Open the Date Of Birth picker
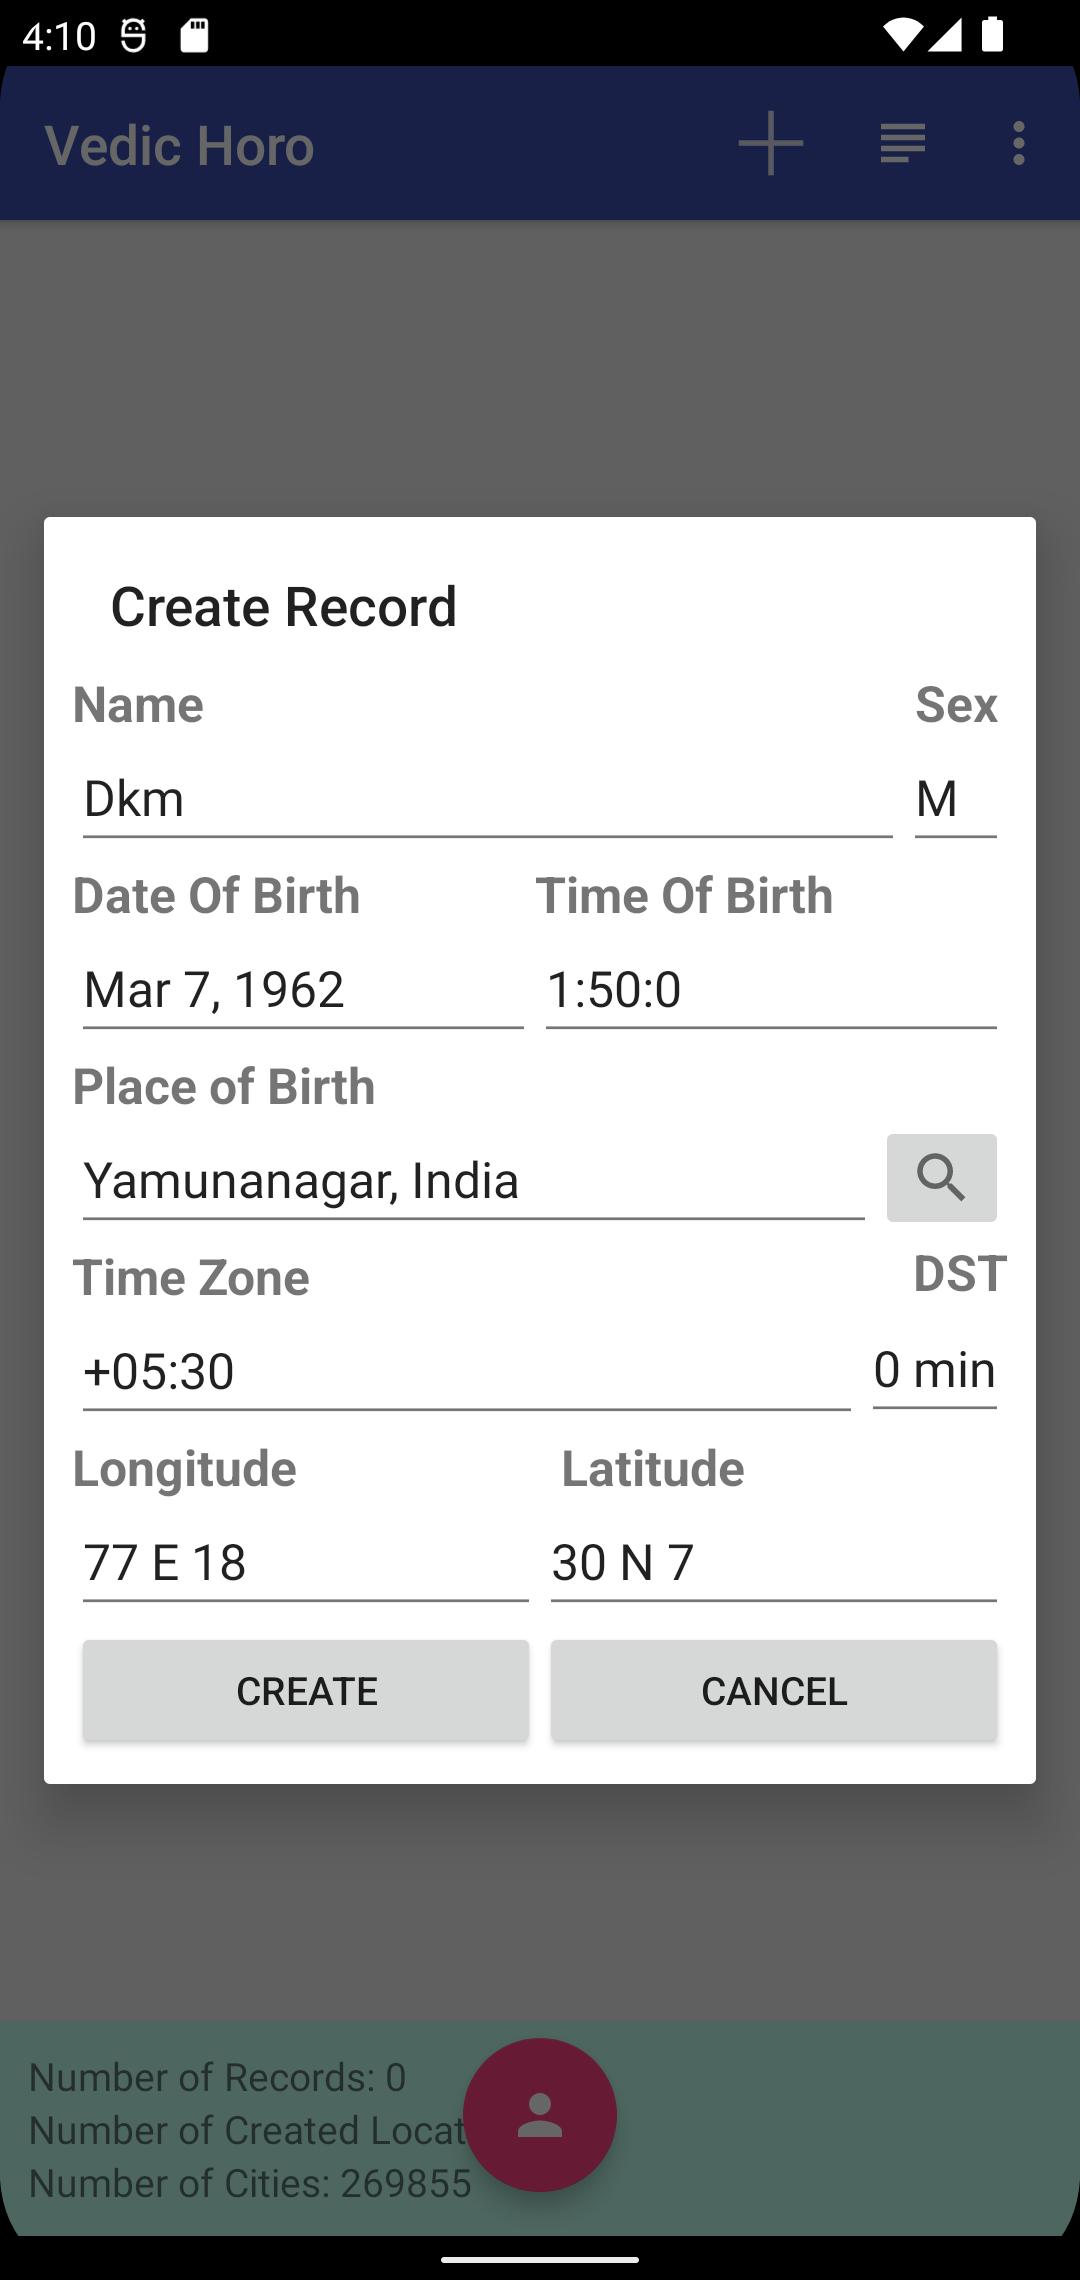The width and height of the screenshot is (1080, 2280). pos(303,990)
